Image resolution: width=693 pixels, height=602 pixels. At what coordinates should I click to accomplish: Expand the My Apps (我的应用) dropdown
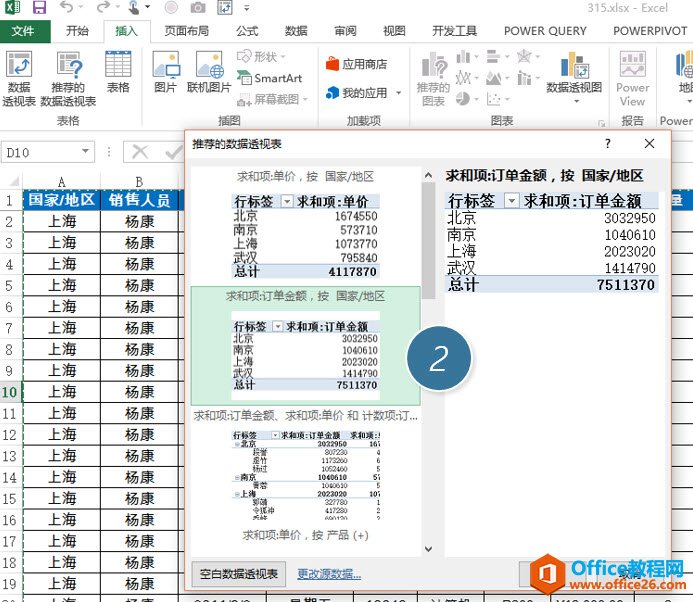[399, 93]
